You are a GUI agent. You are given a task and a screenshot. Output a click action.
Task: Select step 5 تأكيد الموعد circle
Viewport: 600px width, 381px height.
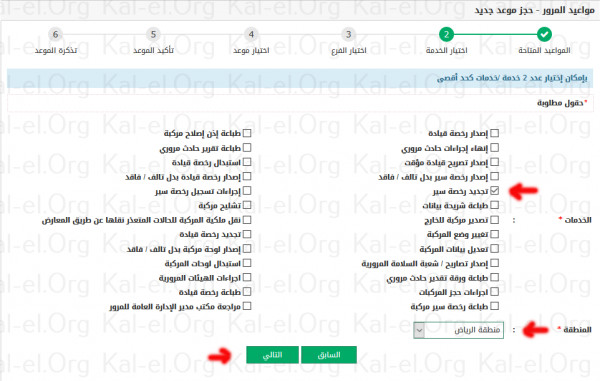coord(153,34)
